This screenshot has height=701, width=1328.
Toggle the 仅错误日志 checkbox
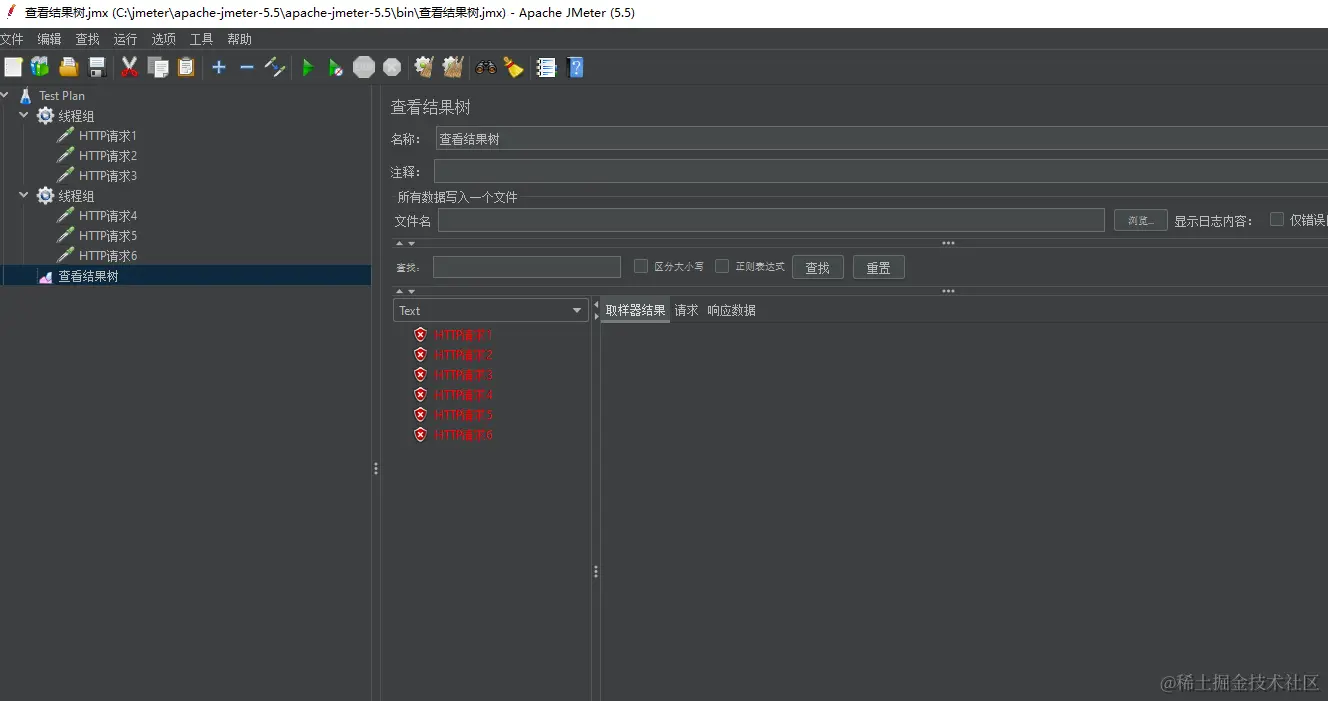pyautogui.click(x=1277, y=219)
